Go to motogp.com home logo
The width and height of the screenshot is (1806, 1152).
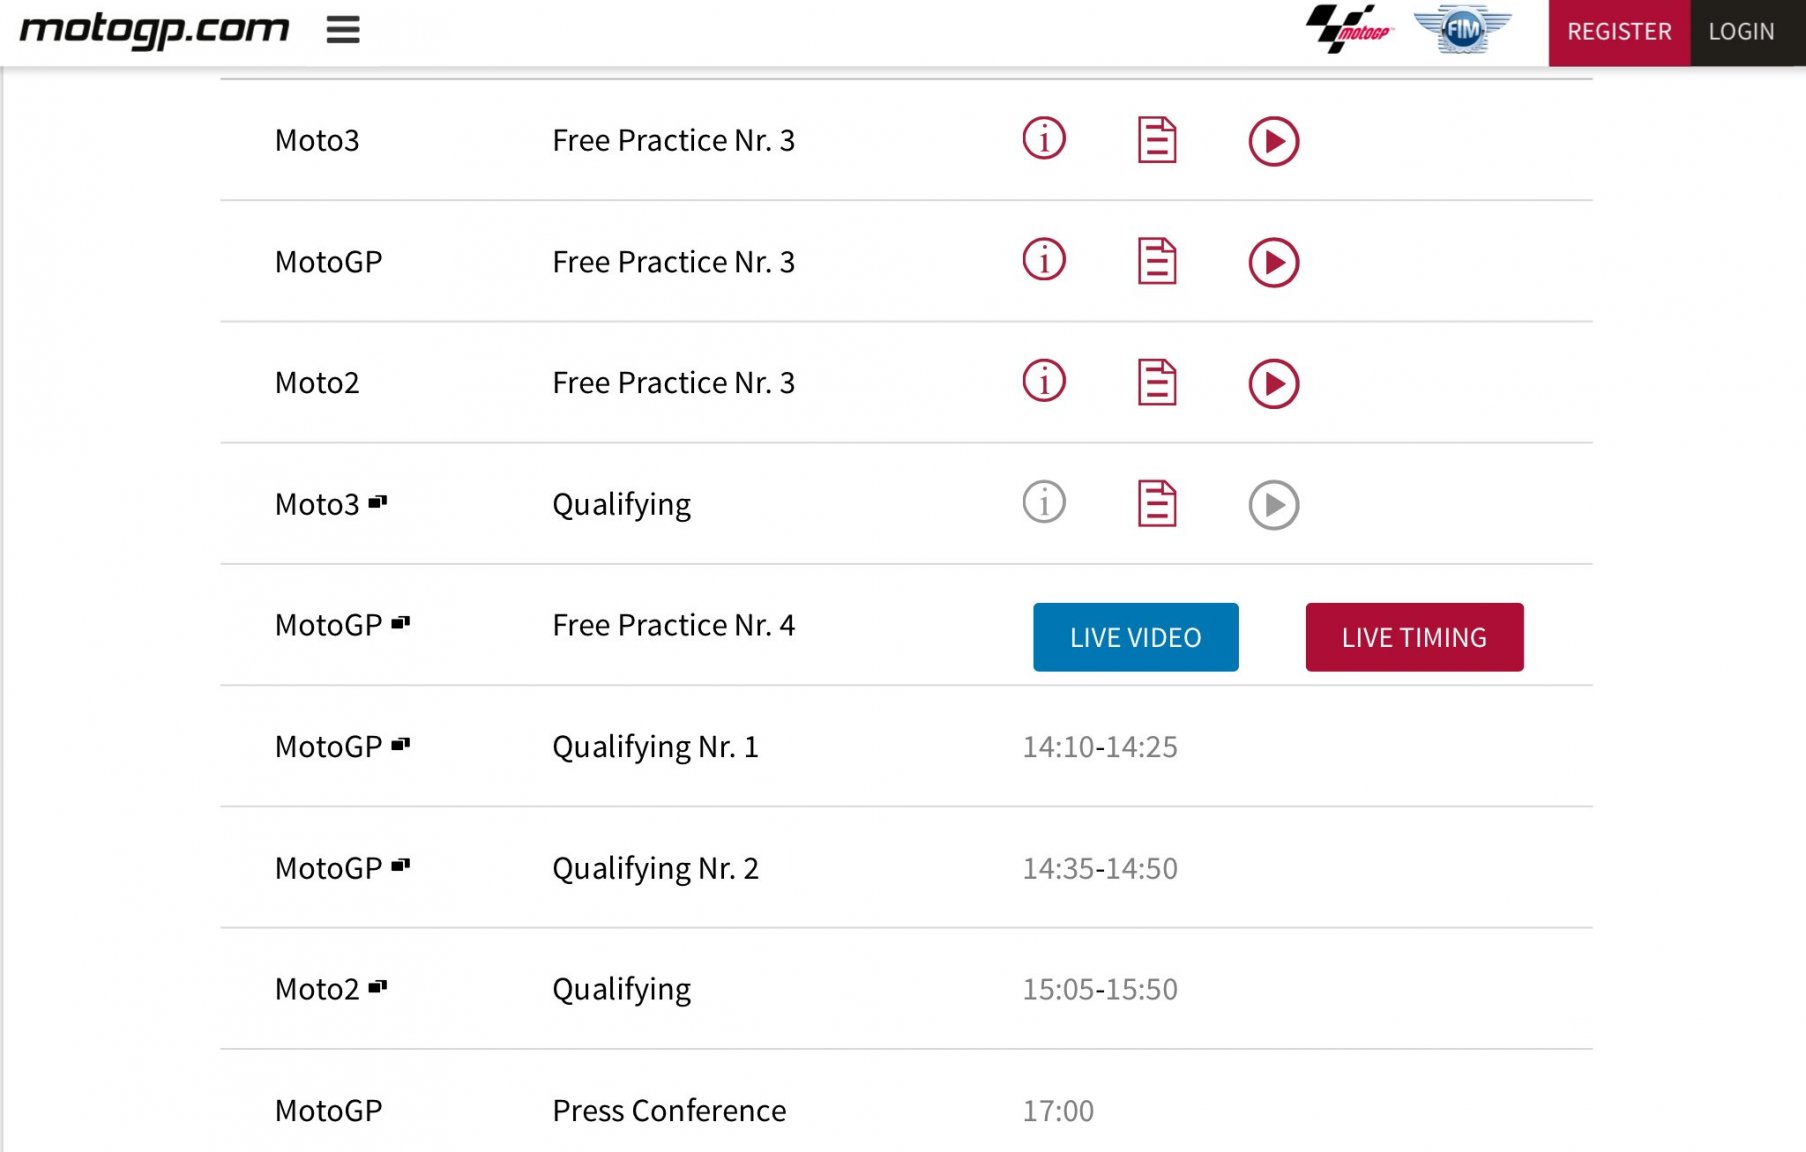point(154,30)
